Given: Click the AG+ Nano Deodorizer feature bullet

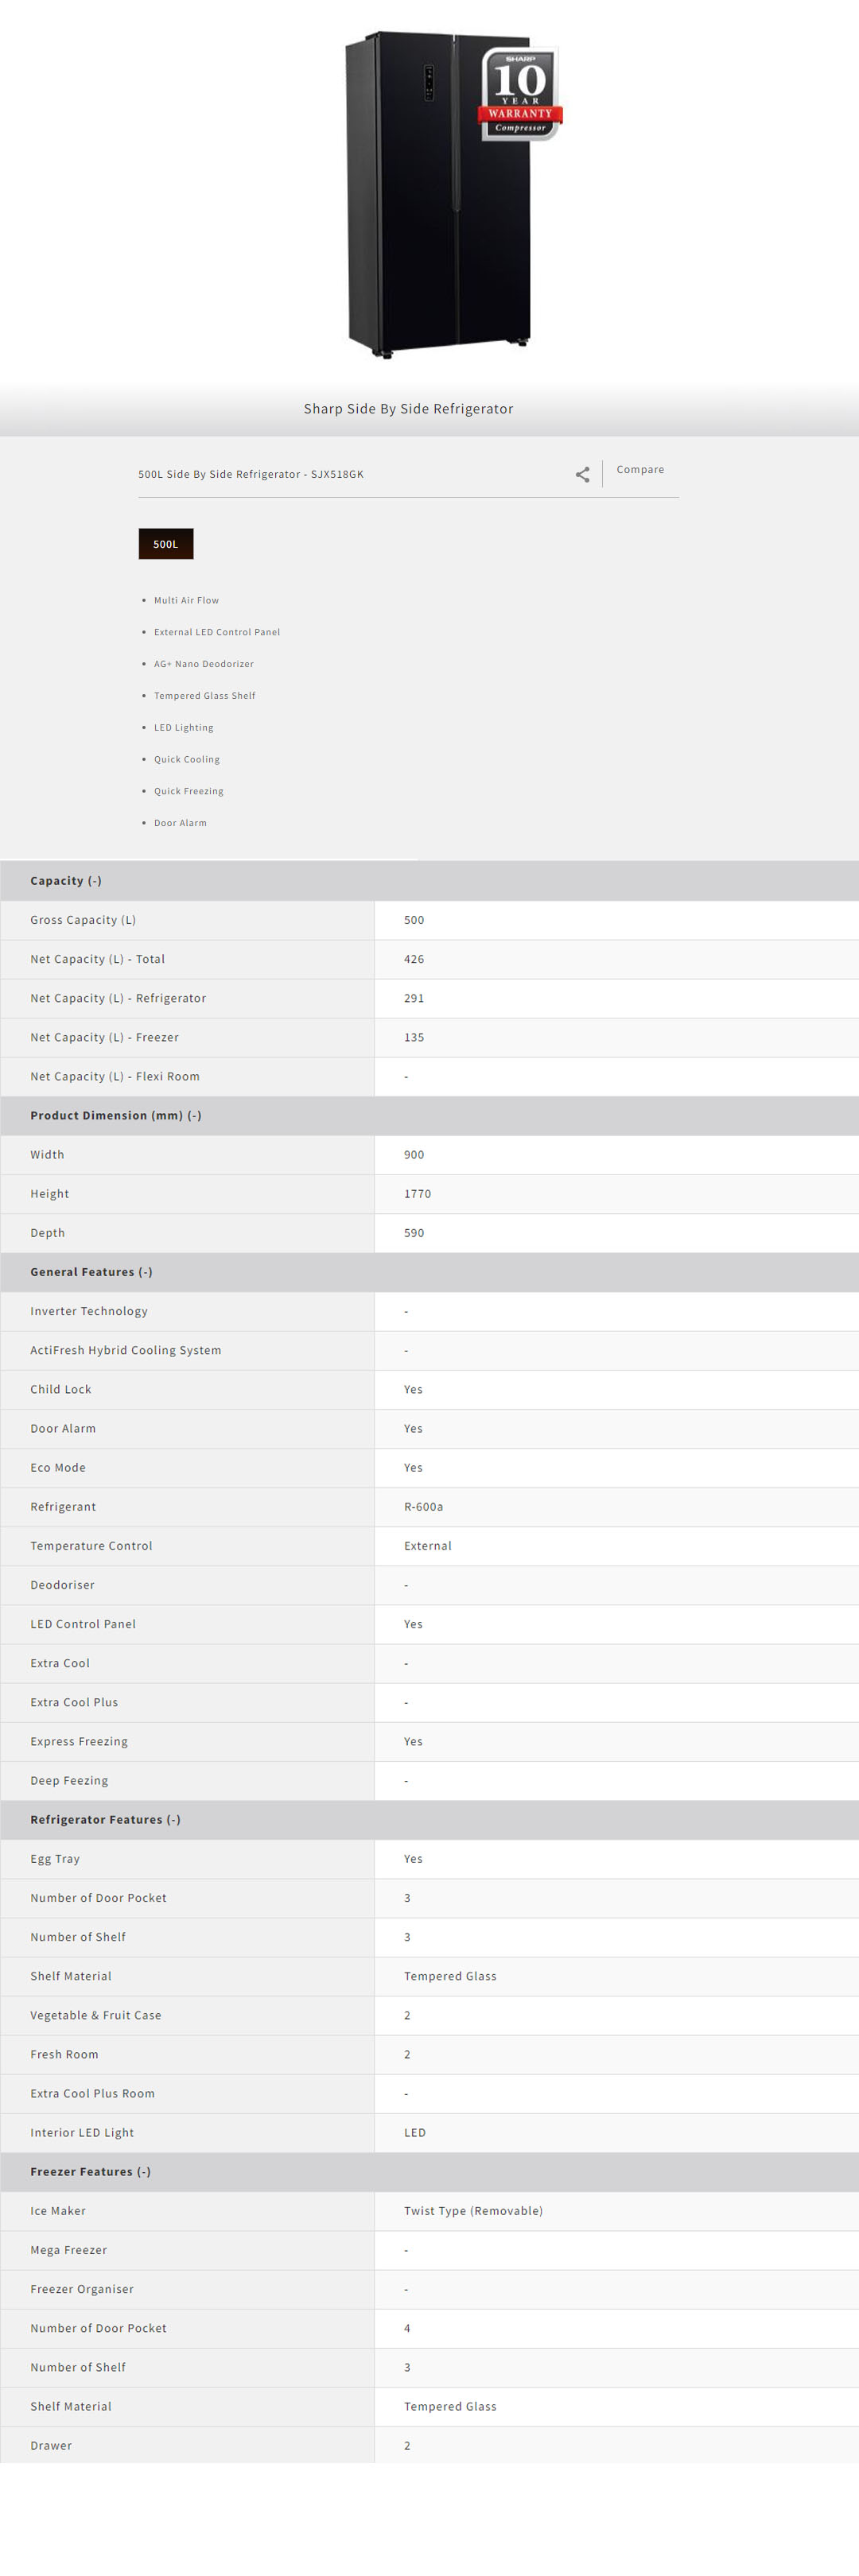Looking at the screenshot, I should coord(204,664).
